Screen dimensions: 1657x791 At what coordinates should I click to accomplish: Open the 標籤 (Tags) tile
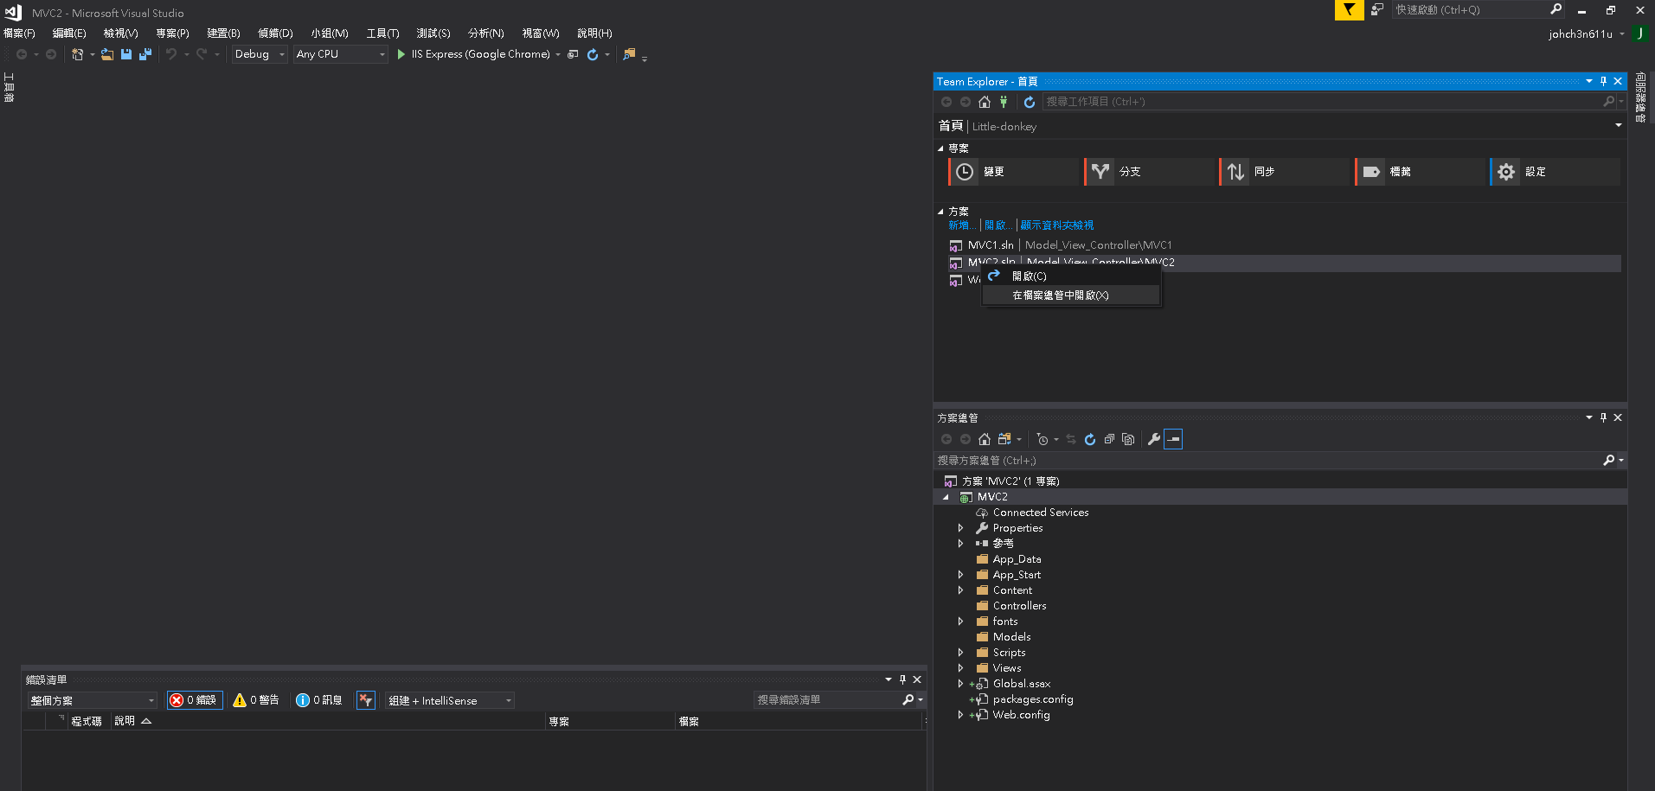pos(1420,172)
